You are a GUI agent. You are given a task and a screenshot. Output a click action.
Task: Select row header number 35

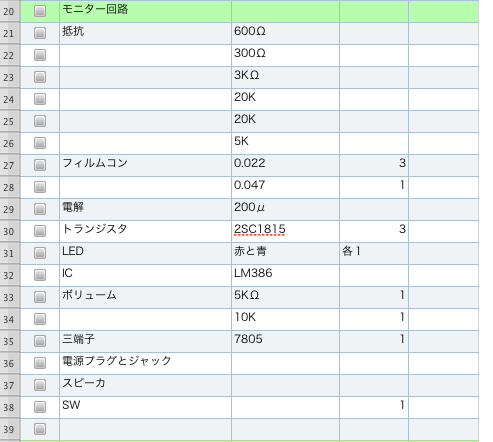10,341
